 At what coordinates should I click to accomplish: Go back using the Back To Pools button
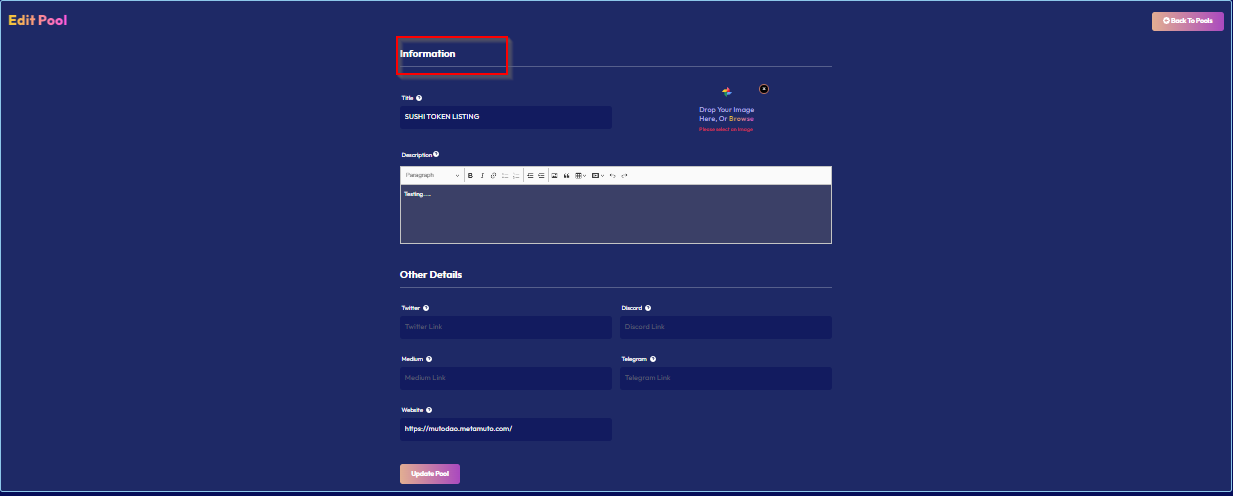1187,21
